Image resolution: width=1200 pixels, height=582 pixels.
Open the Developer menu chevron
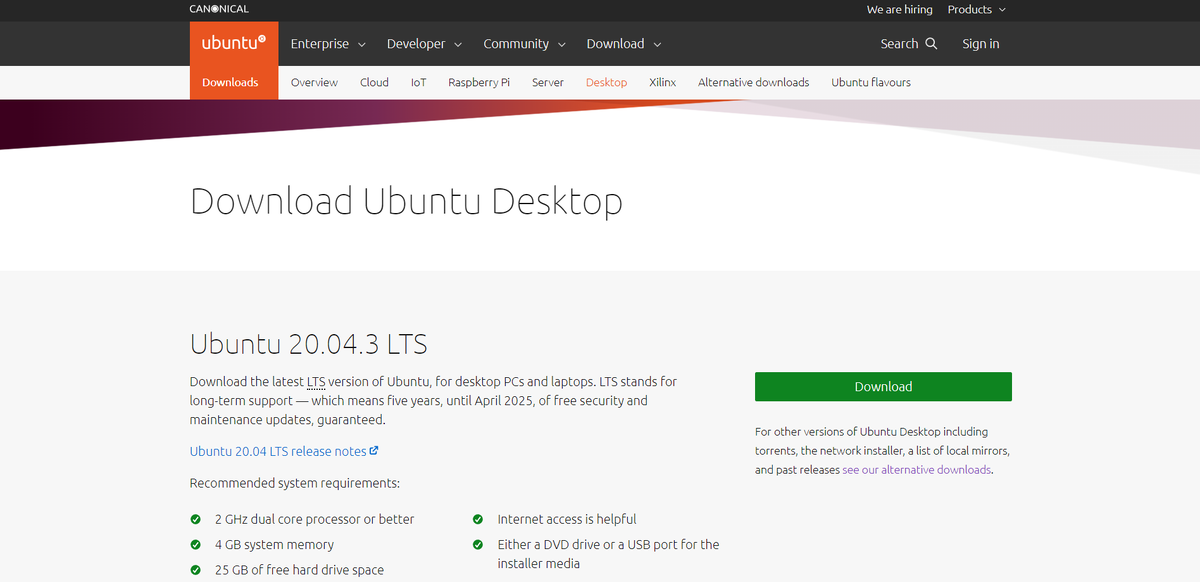click(459, 44)
